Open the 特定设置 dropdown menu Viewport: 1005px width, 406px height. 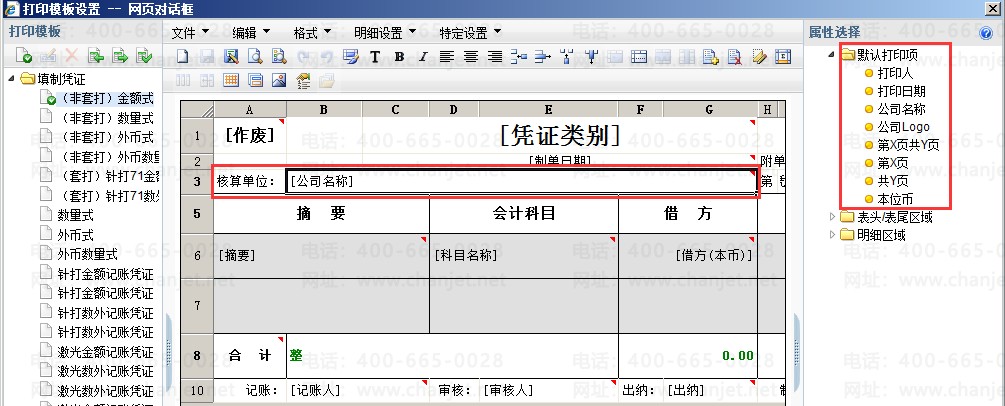coord(470,33)
